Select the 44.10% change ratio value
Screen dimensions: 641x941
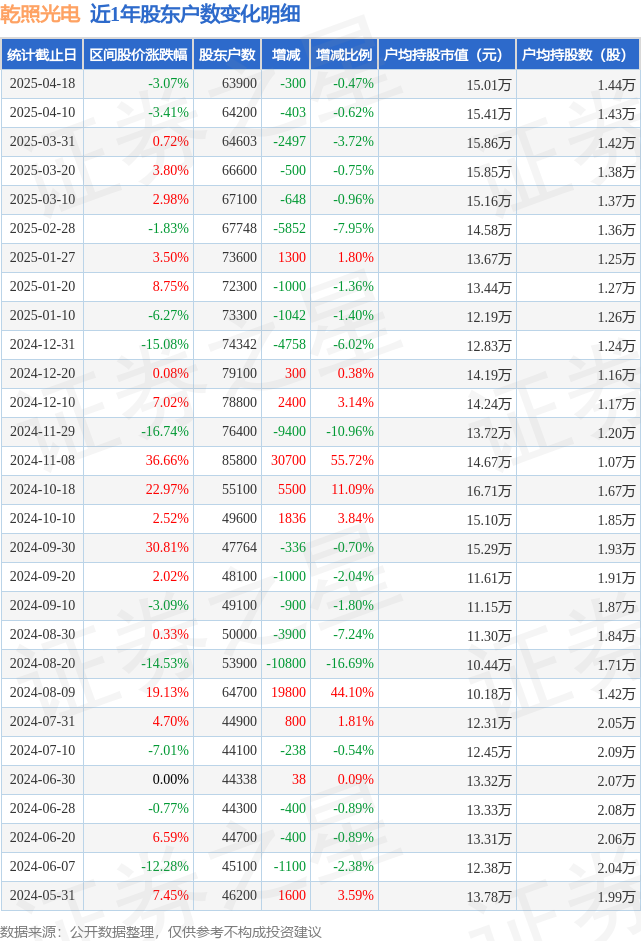tap(352, 692)
